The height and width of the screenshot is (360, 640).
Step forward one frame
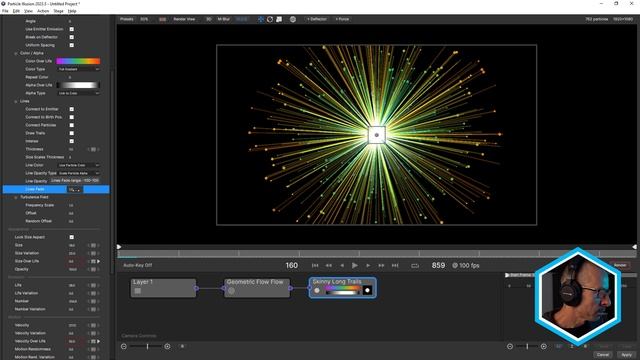368,265
